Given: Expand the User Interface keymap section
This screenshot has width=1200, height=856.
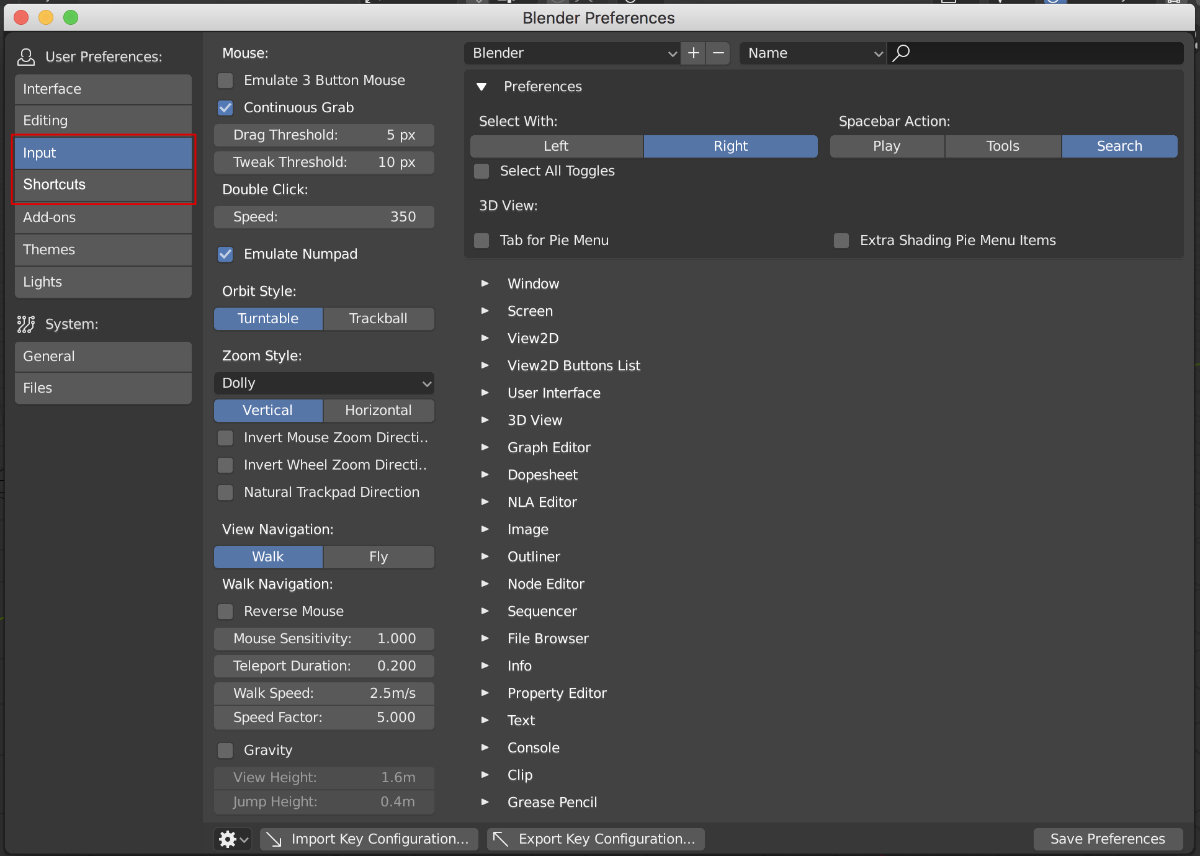Looking at the screenshot, I should 485,393.
